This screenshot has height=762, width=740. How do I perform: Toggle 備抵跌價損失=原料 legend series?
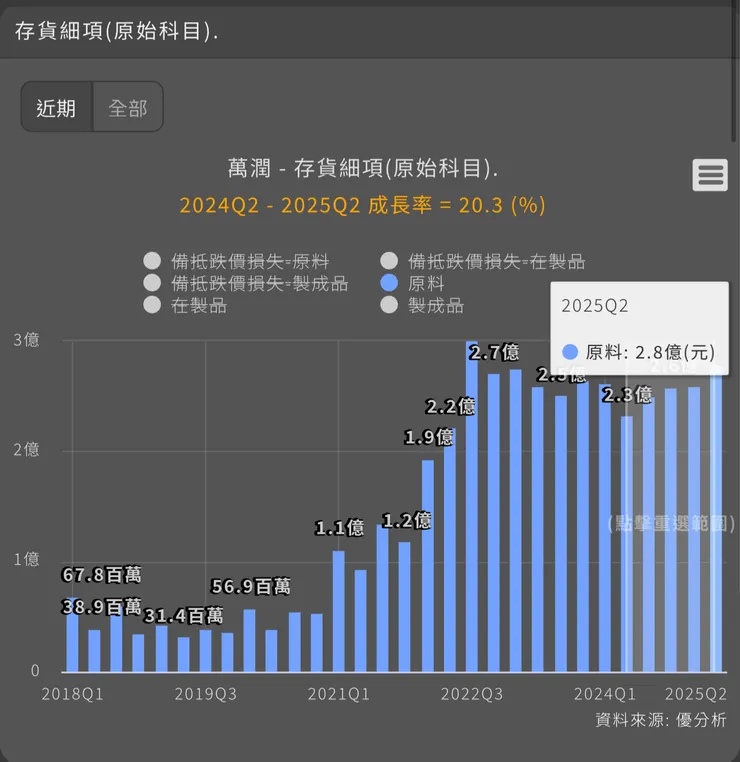point(237,261)
